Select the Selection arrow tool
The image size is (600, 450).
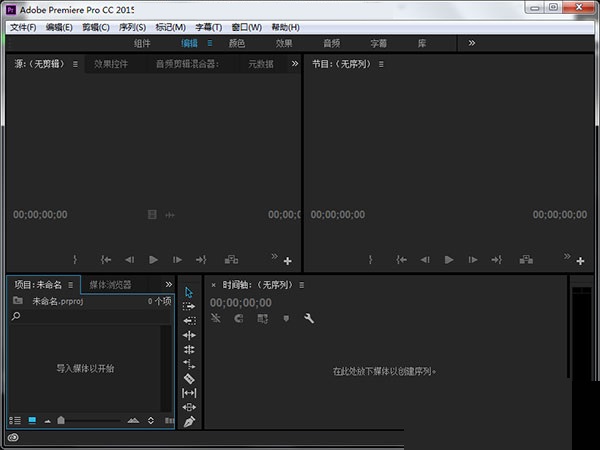pos(189,292)
